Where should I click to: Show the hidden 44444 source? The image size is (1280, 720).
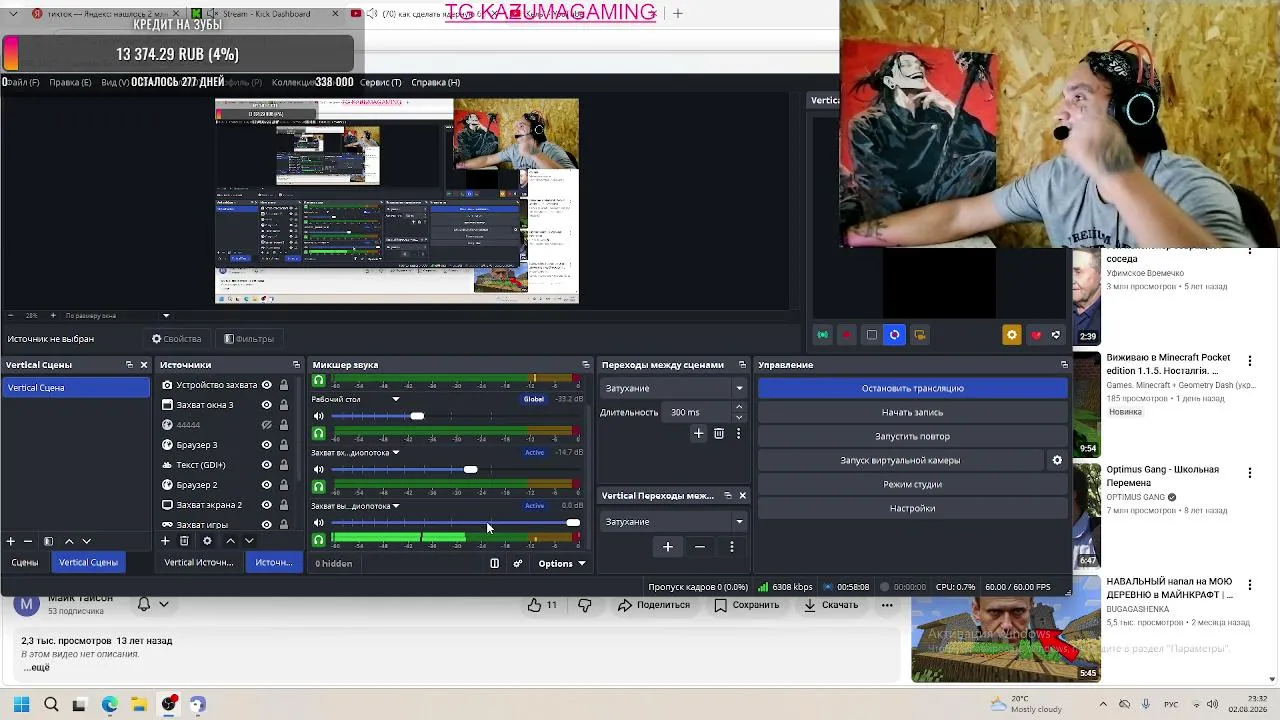pos(266,425)
